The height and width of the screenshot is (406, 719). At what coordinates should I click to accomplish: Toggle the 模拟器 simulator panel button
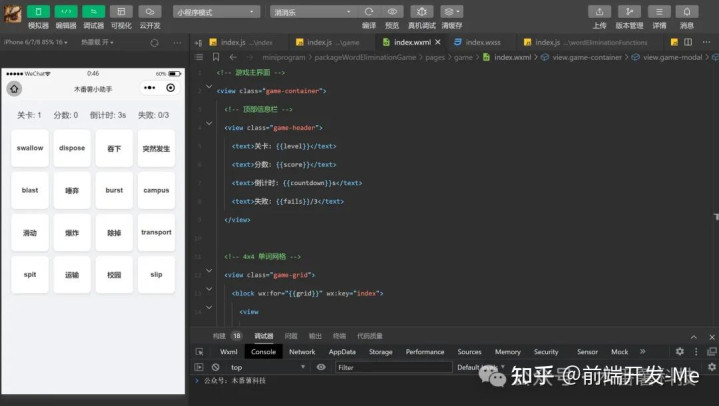pyautogui.click(x=37, y=11)
